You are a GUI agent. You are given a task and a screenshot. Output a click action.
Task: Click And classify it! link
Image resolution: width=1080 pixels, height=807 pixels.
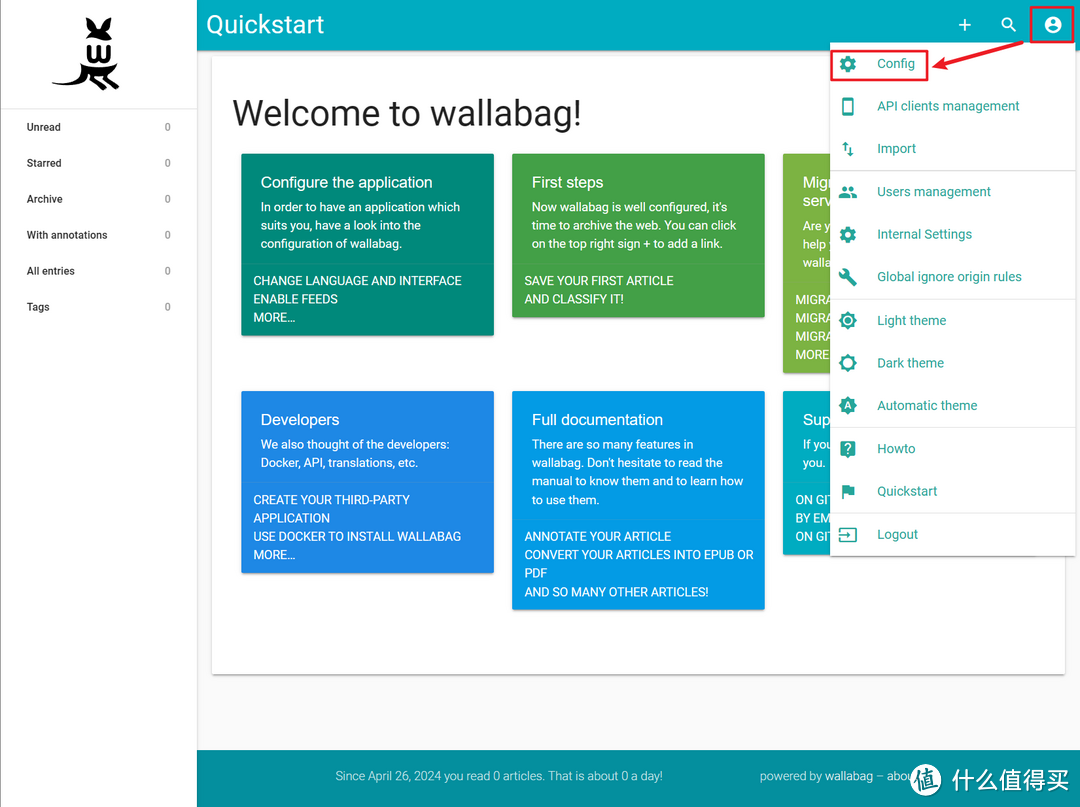tap(574, 300)
